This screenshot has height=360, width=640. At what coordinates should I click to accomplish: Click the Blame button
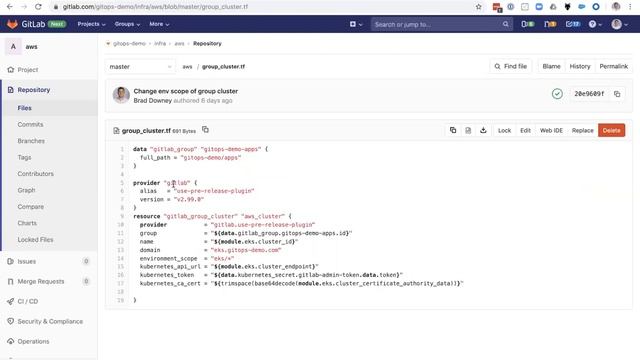point(551,66)
